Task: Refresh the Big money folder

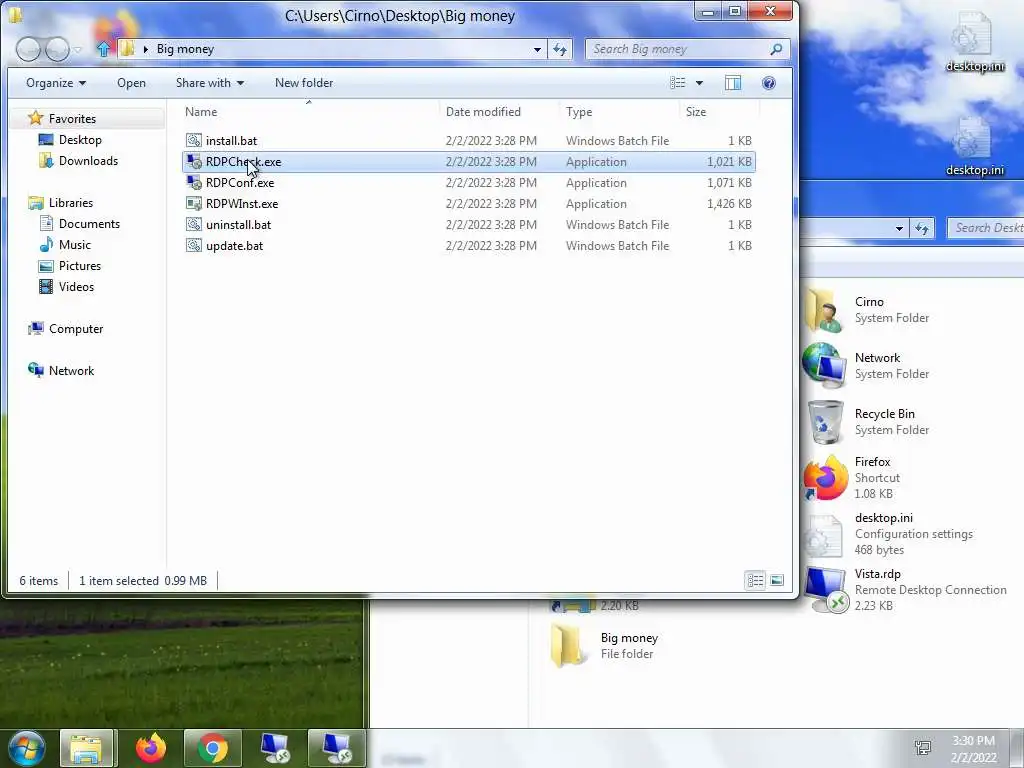Action: [x=560, y=49]
